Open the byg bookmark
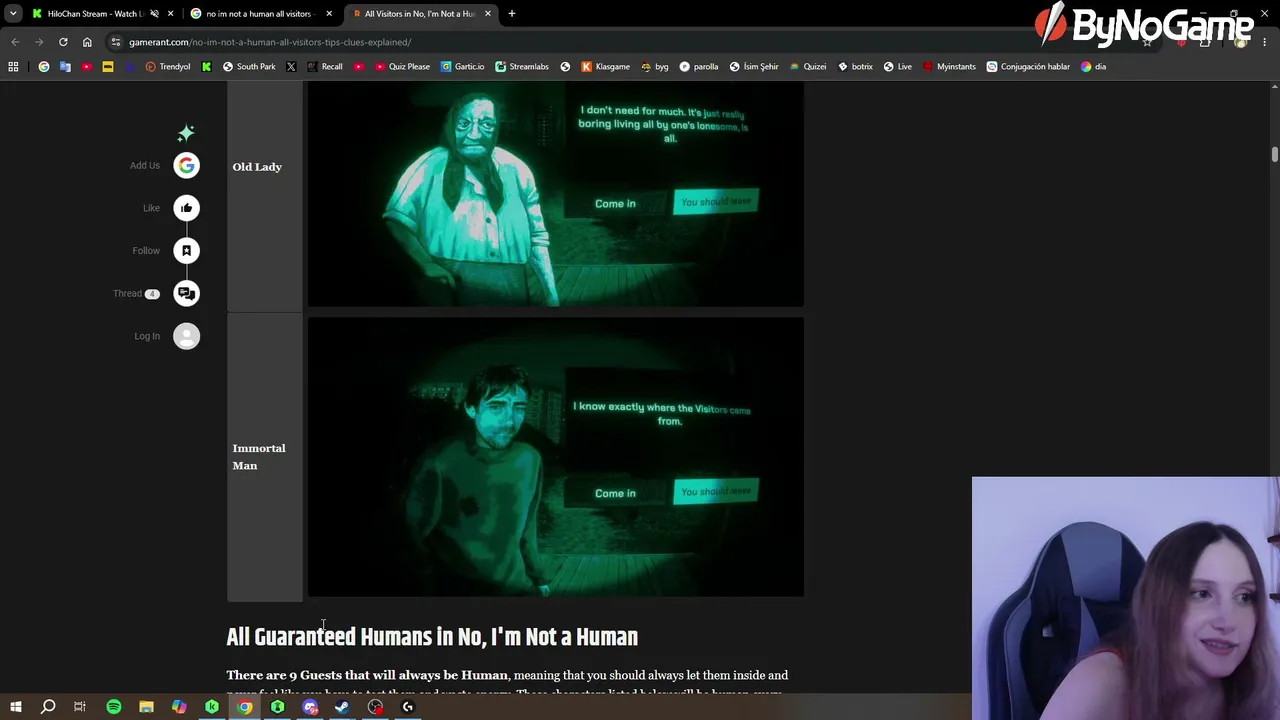This screenshot has height=720, width=1280. 655,67
